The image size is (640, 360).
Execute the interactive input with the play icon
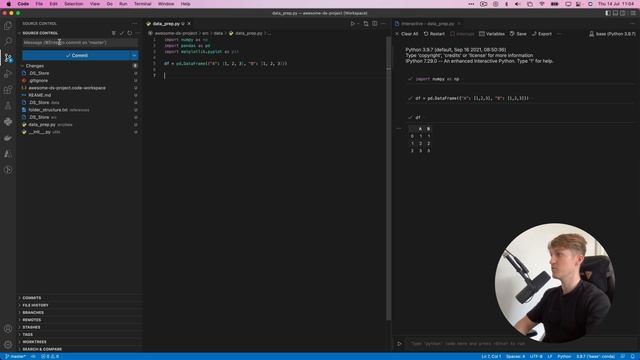[x=399, y=344]
